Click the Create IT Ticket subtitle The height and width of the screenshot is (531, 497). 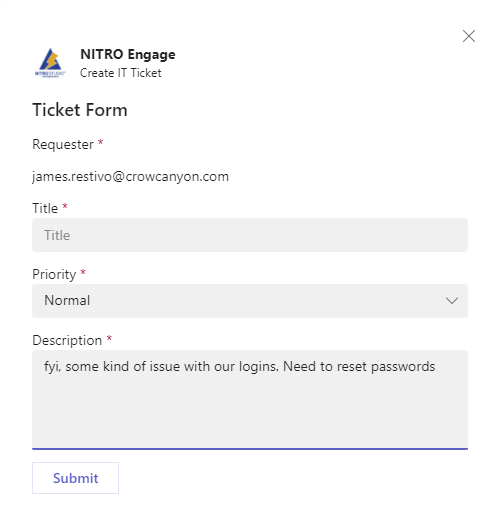[121, 73]
